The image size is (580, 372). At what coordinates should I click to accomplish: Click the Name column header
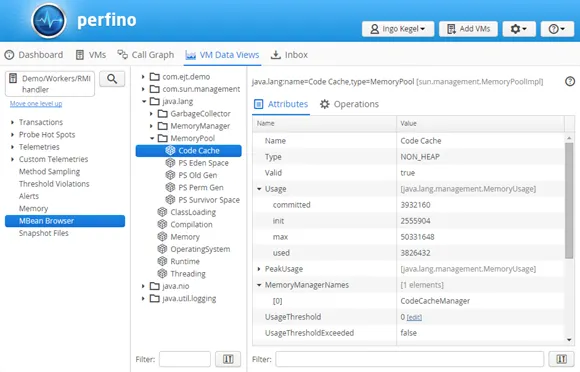point(324,124)
